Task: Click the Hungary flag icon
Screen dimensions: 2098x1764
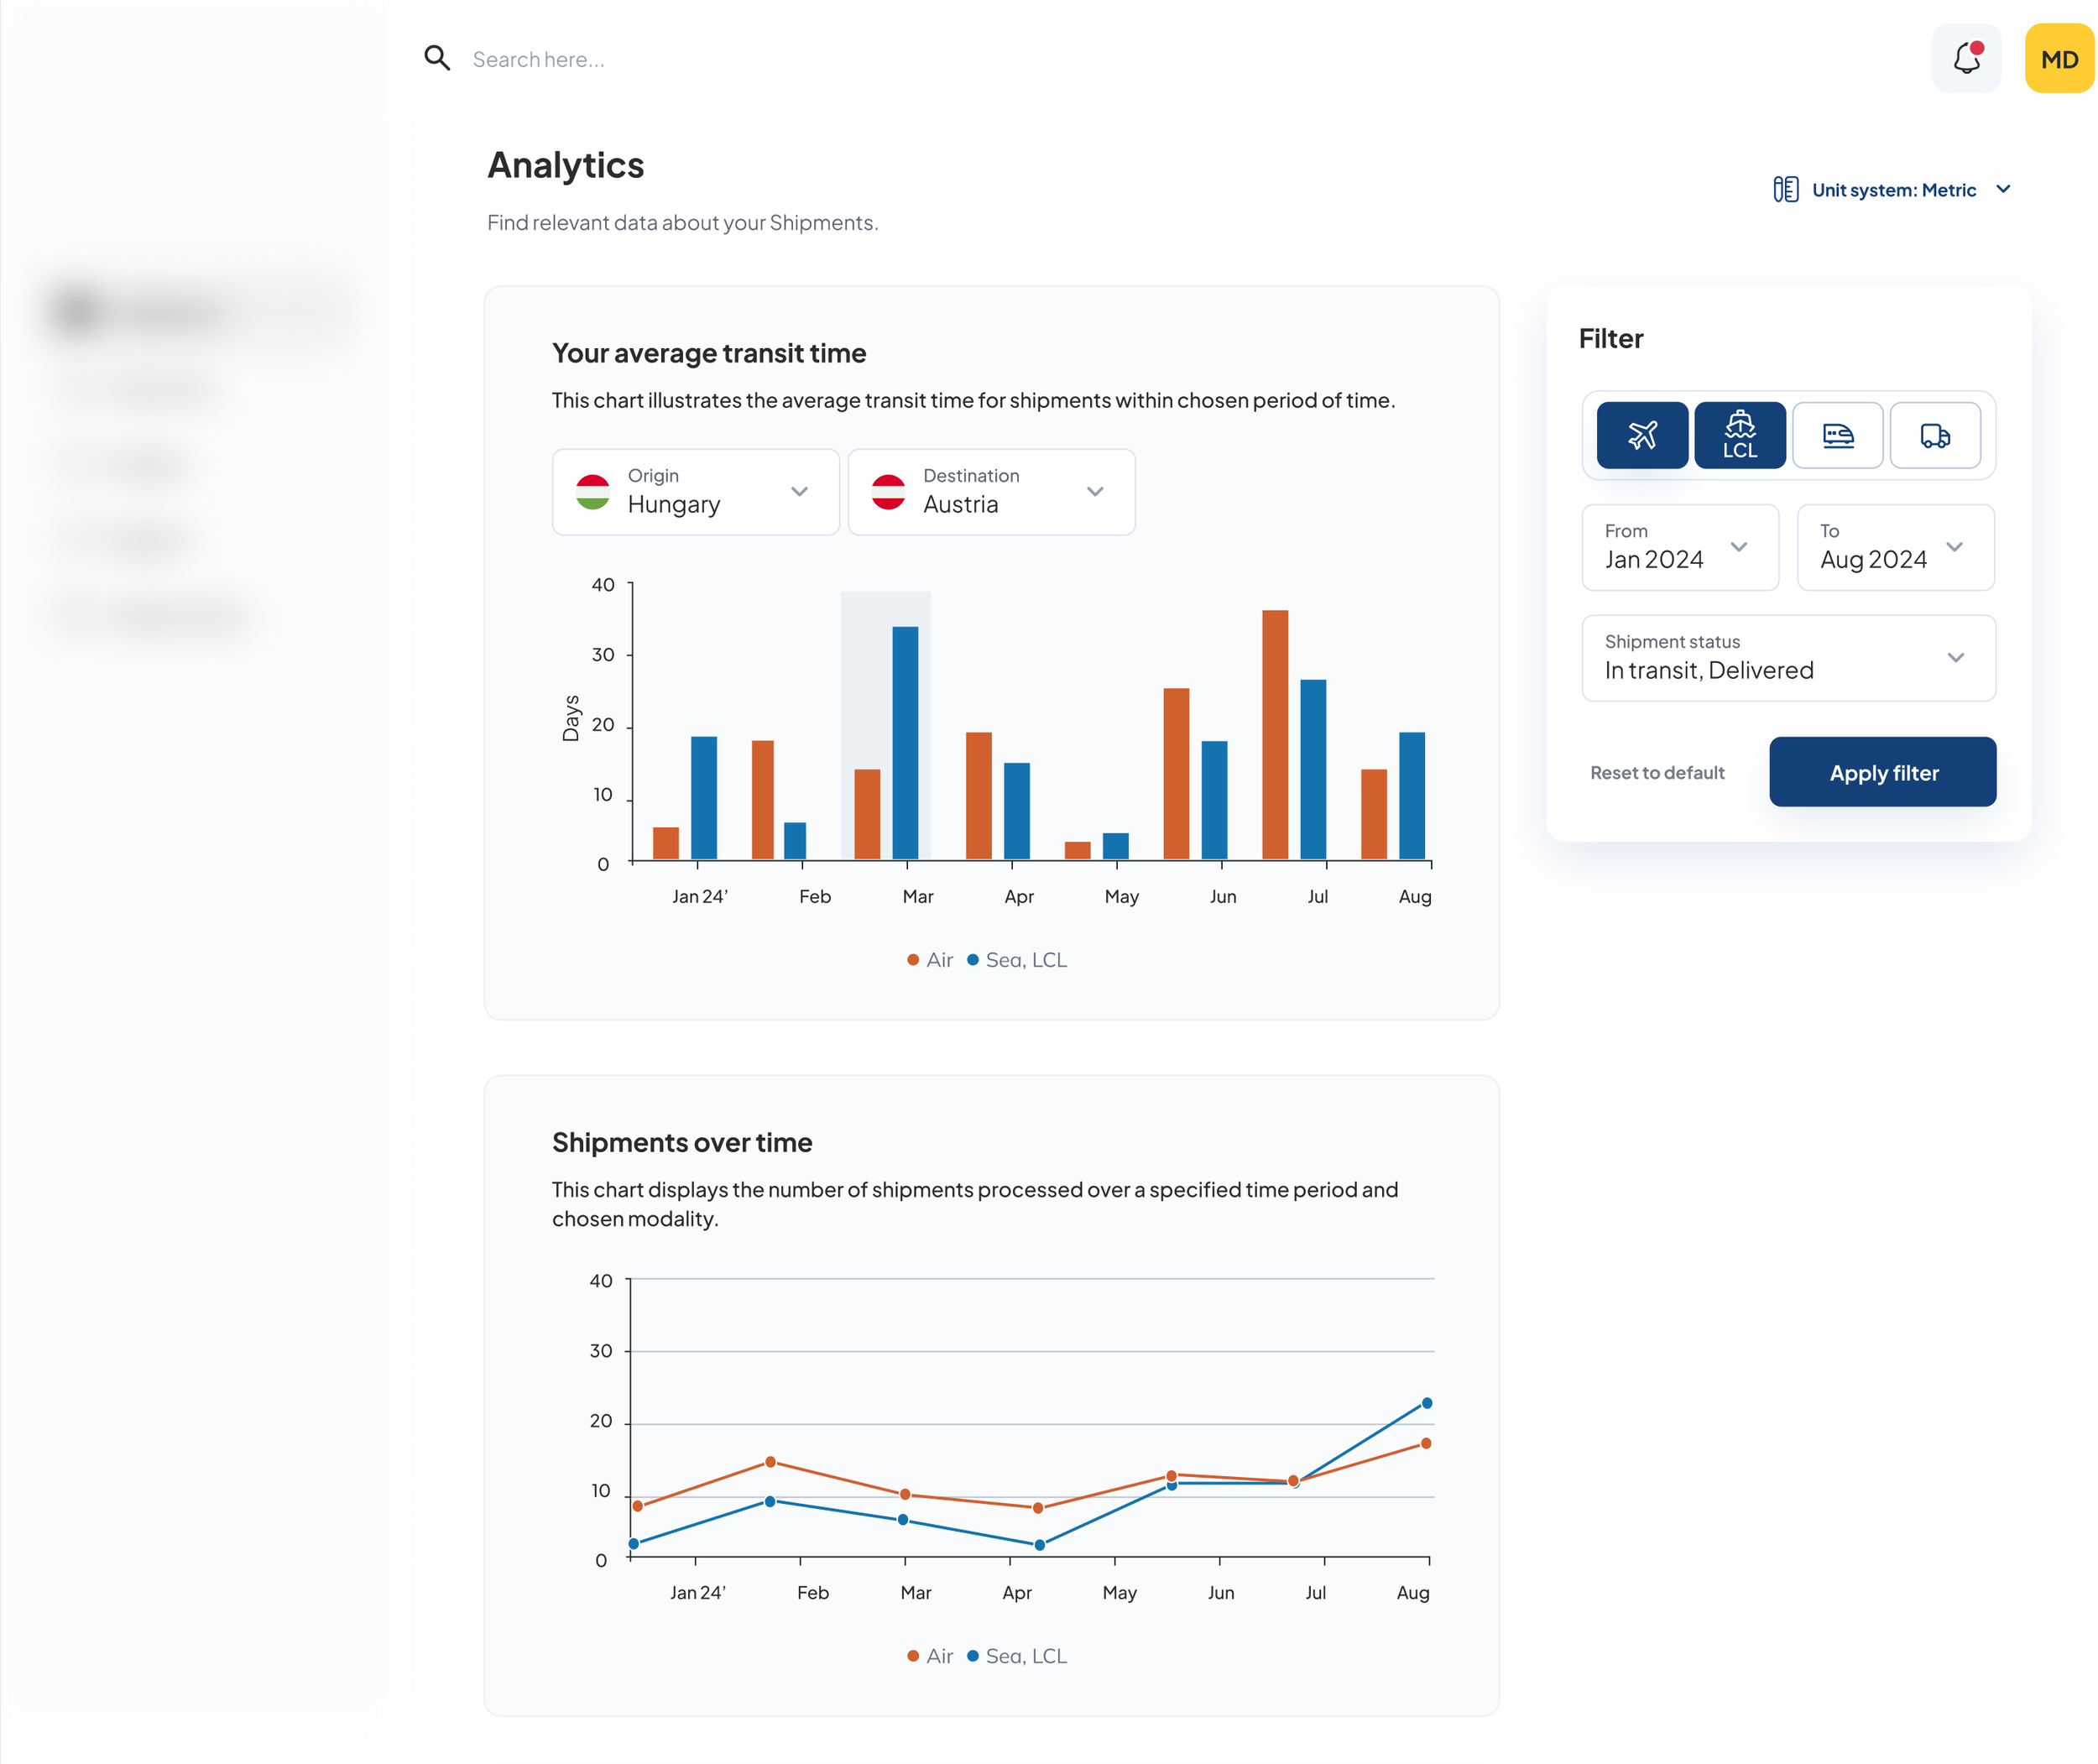Action: (x=593, y=492)
